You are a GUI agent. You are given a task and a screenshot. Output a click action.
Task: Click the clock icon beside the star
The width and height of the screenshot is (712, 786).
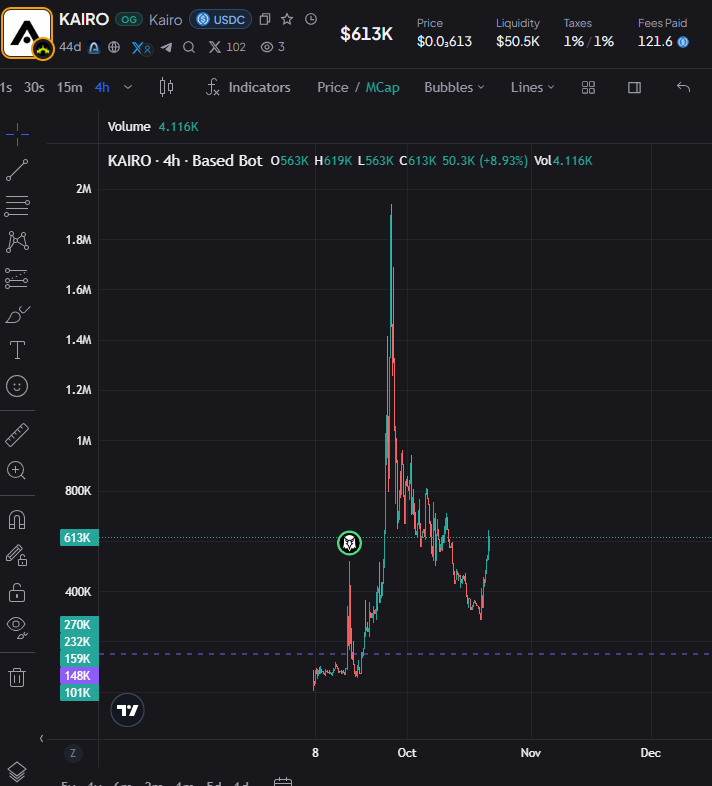click(311, 20)
